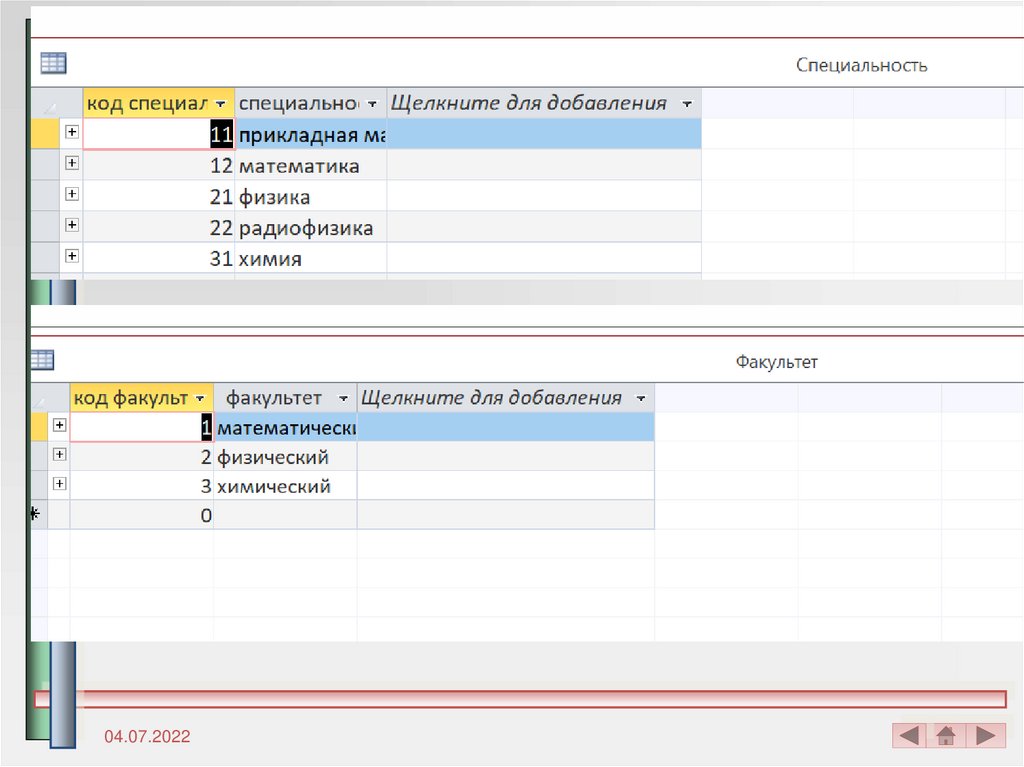Click Щелкните для добавления in Факультет table

pyautogui.click(x=490, y=397)
